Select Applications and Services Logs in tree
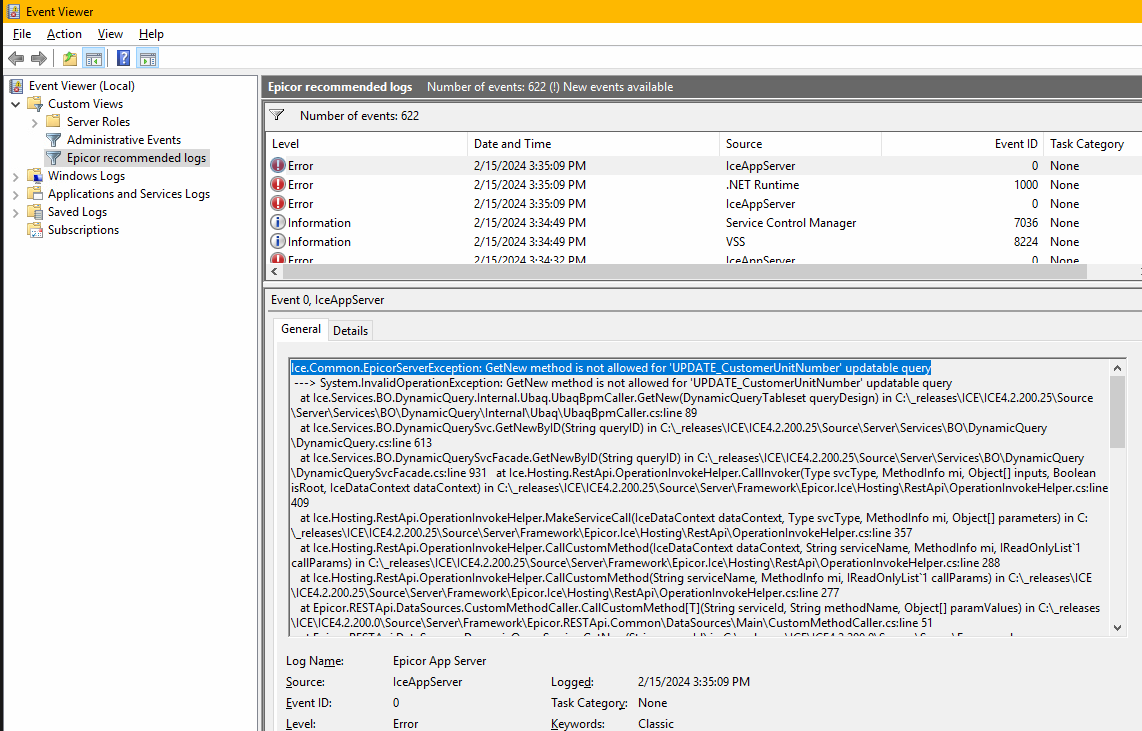The width and height of the screenshot is (1142, 731). [129, 194]
